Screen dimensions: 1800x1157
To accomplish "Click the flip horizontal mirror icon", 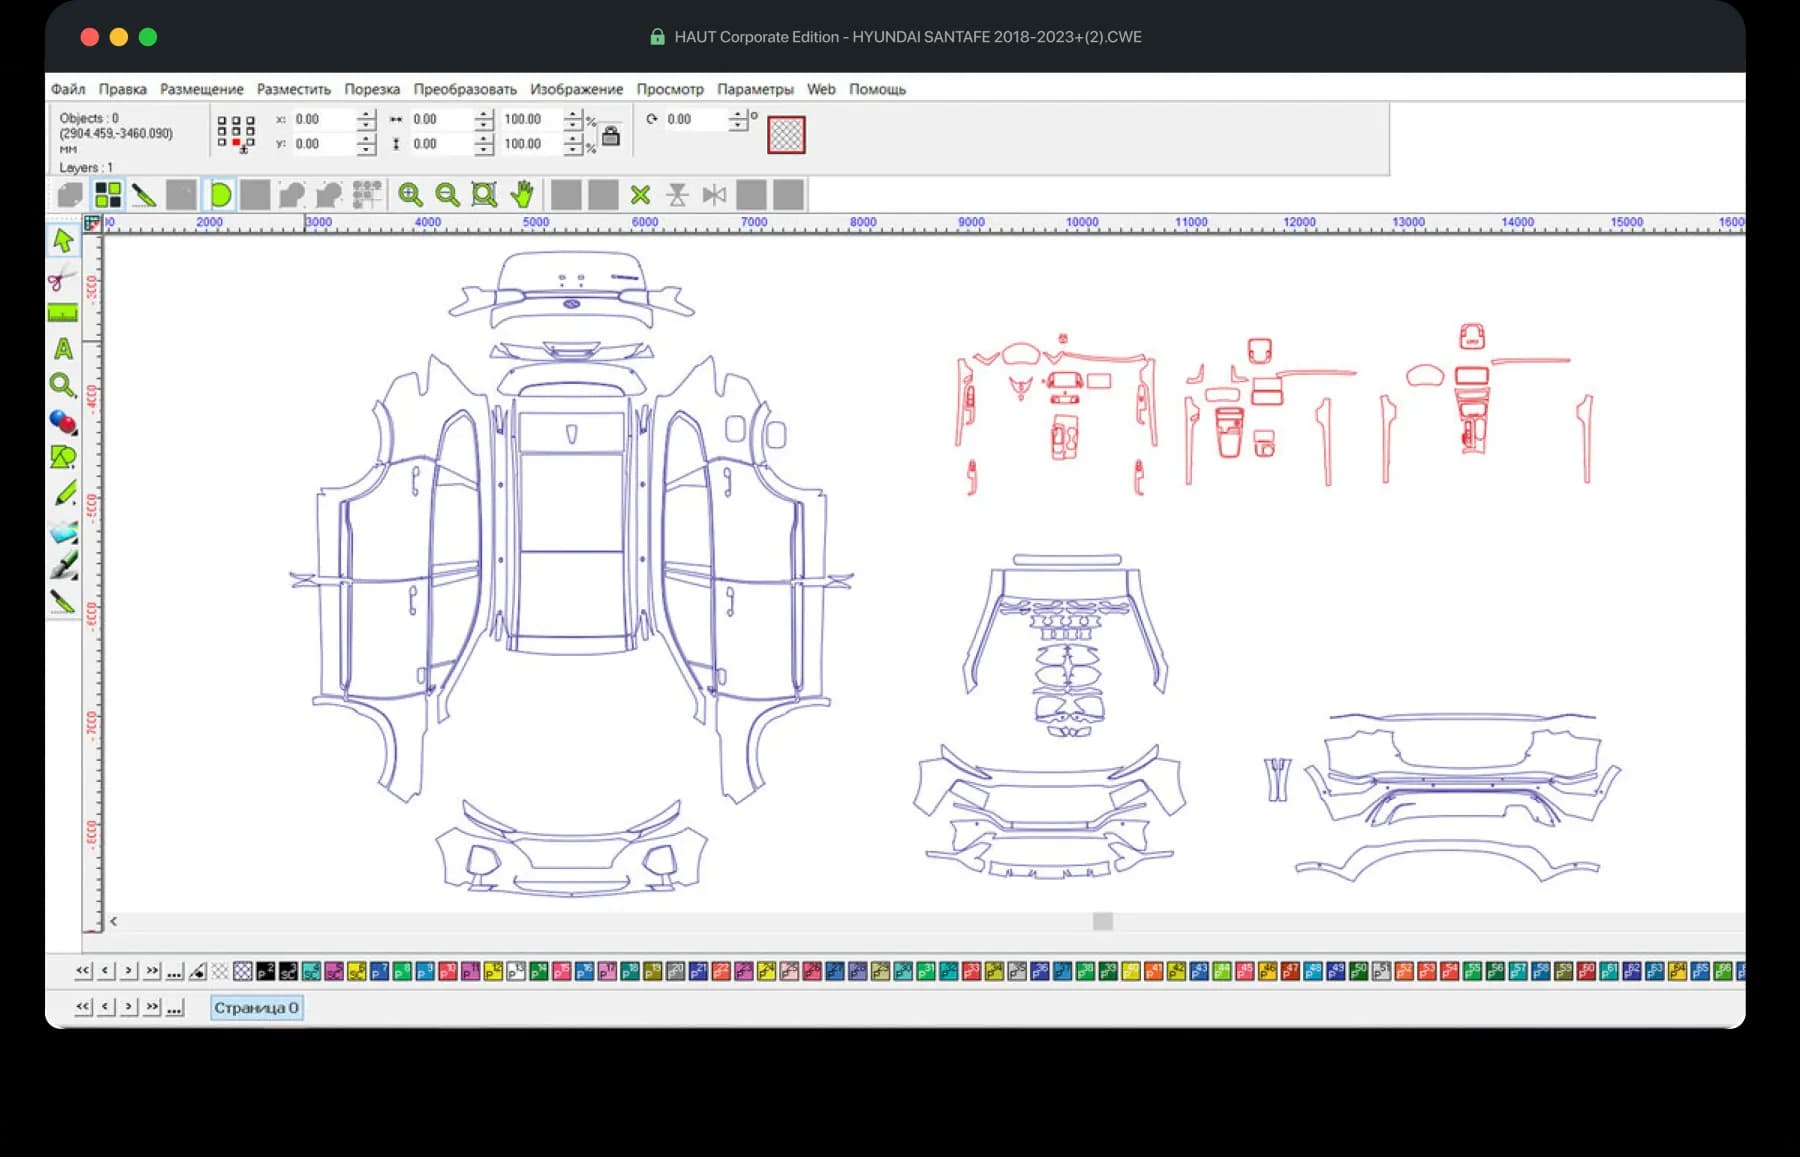I will (x=714, y=194).
